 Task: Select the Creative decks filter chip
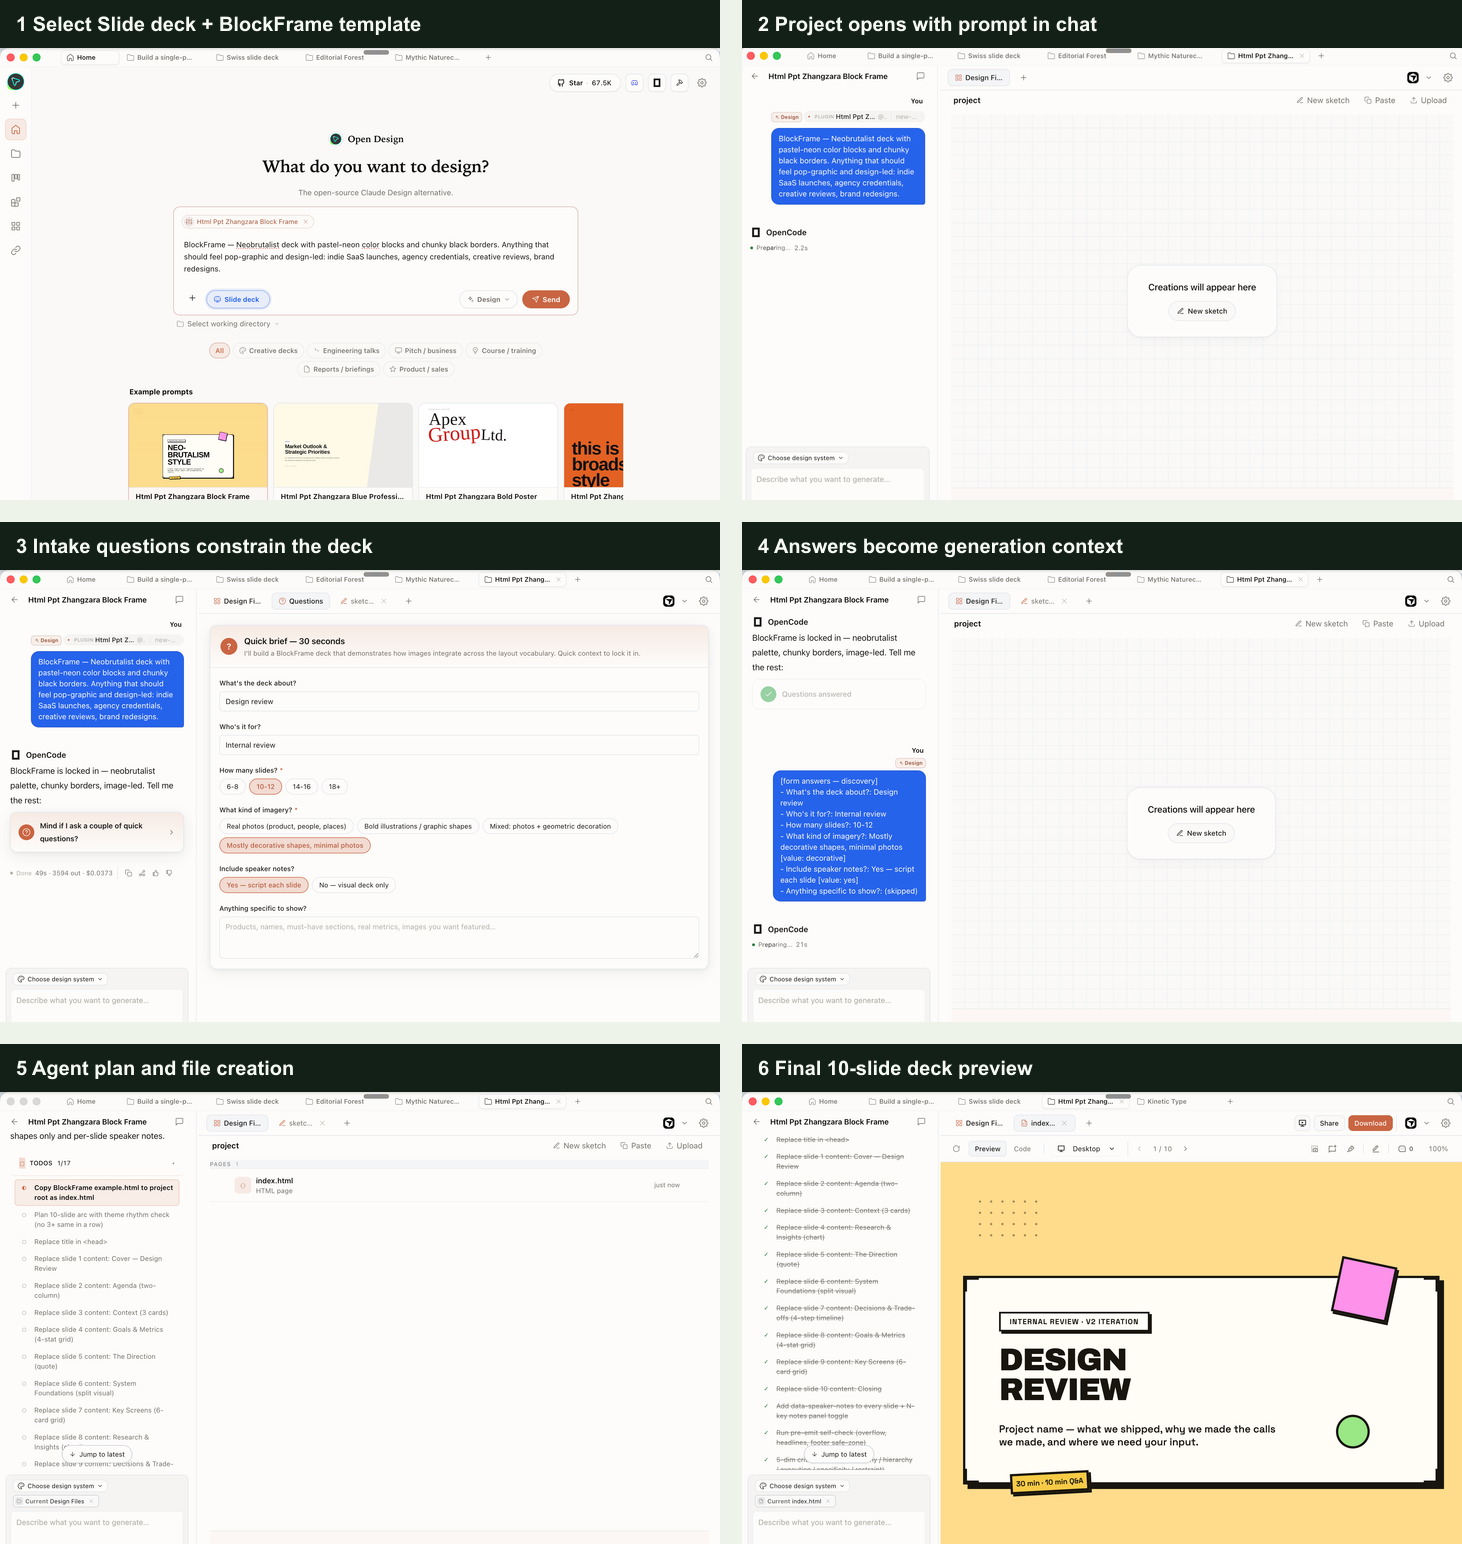tap(268, 351)
